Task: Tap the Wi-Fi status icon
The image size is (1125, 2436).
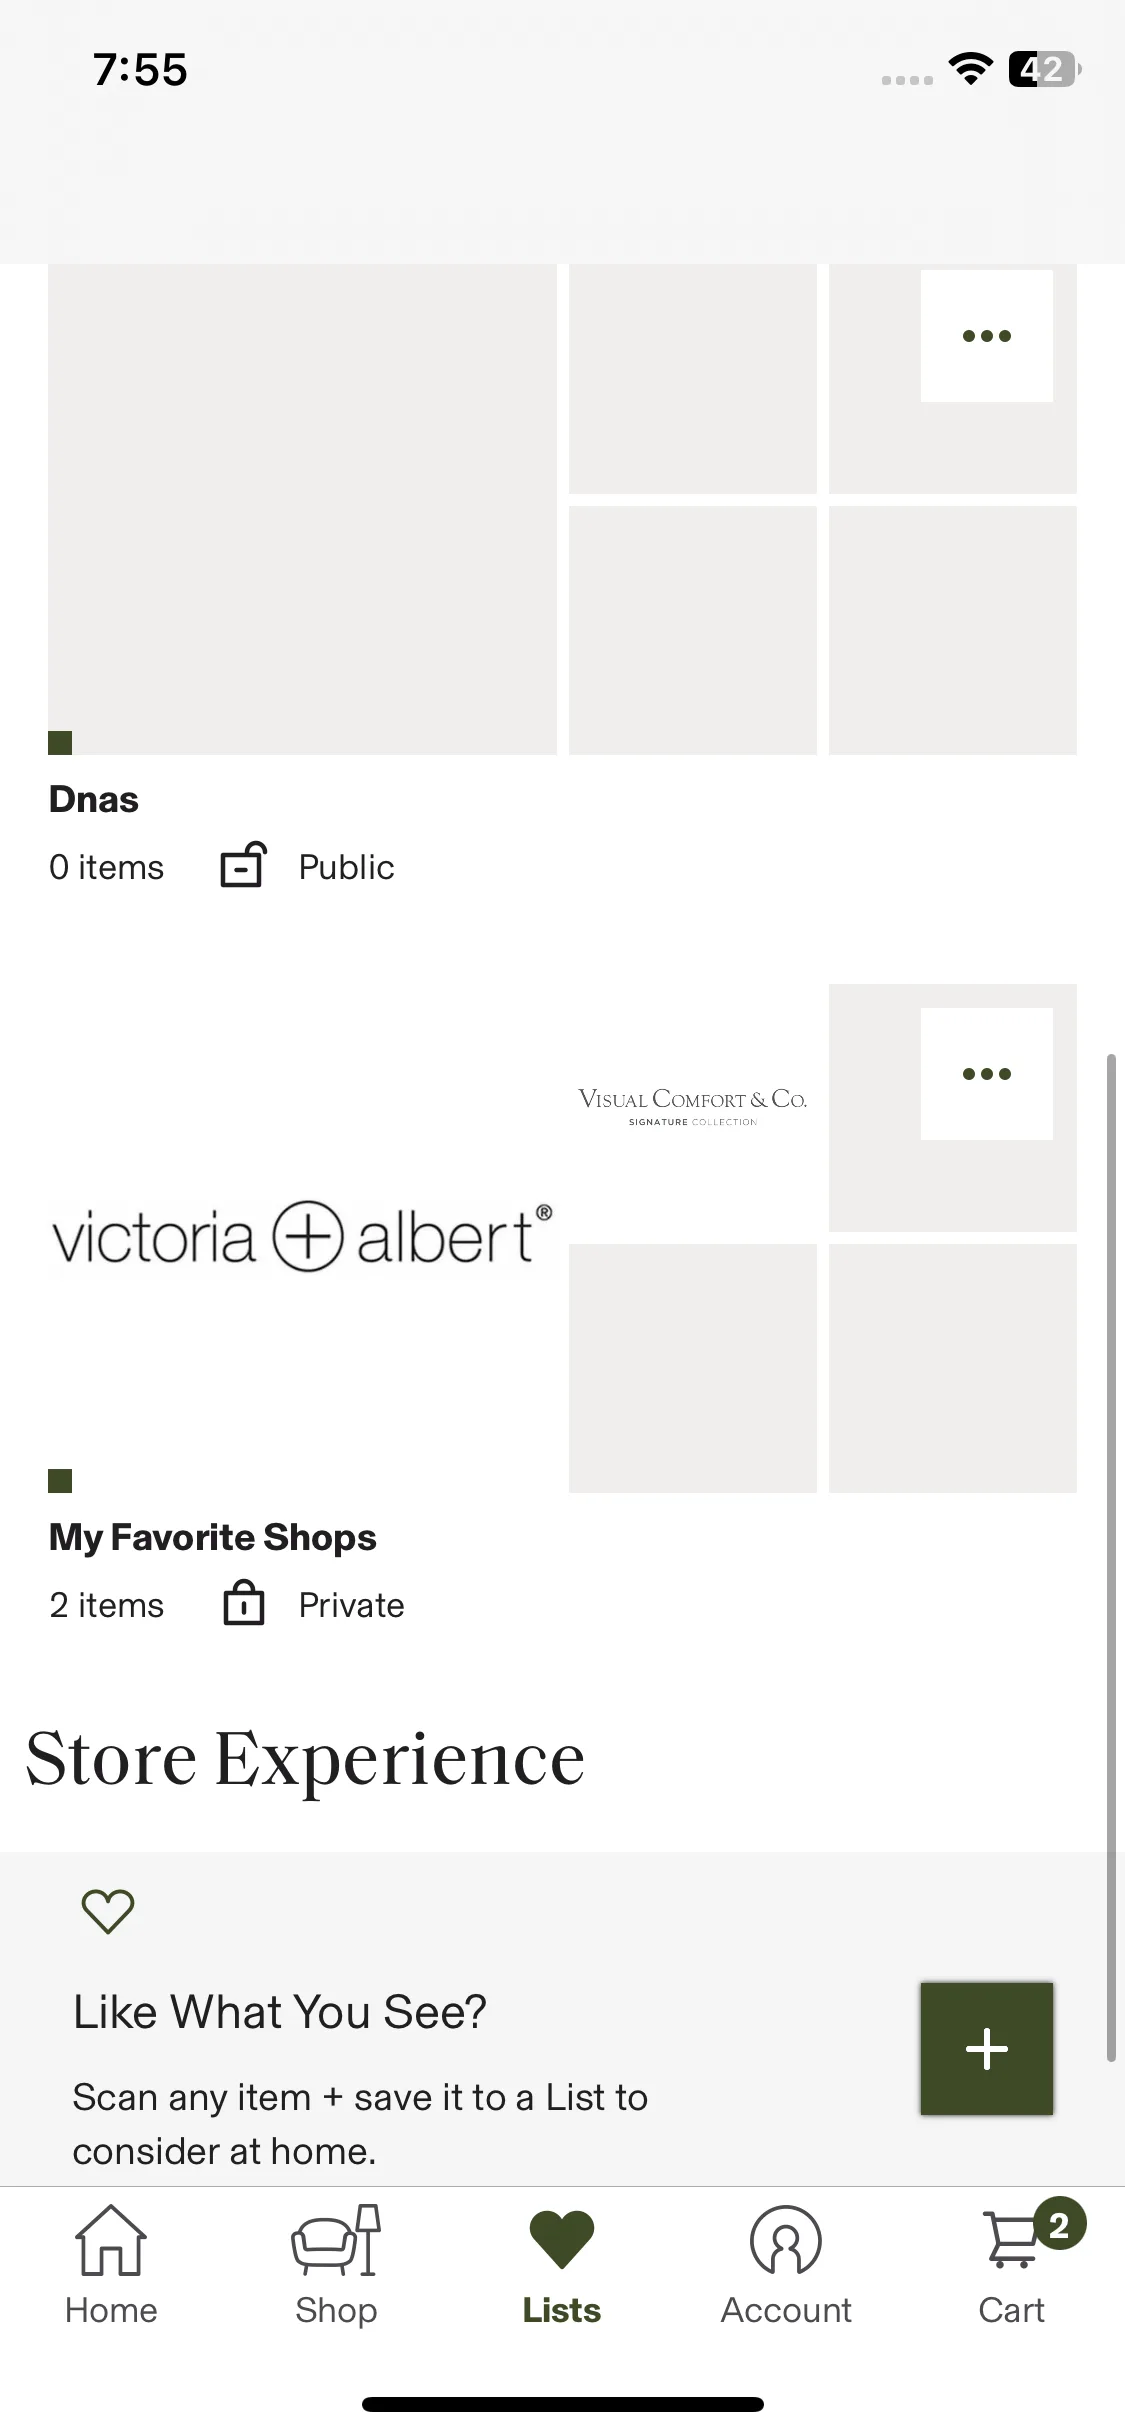Action: point(970,69)
